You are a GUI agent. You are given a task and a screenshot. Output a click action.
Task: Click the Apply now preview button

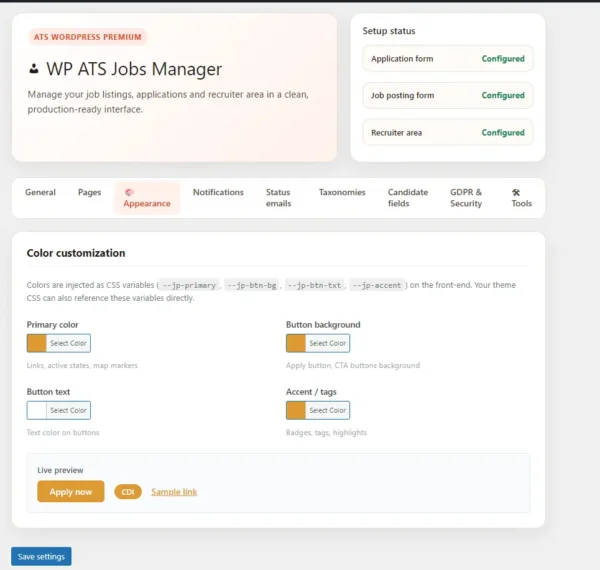point(71,492)
